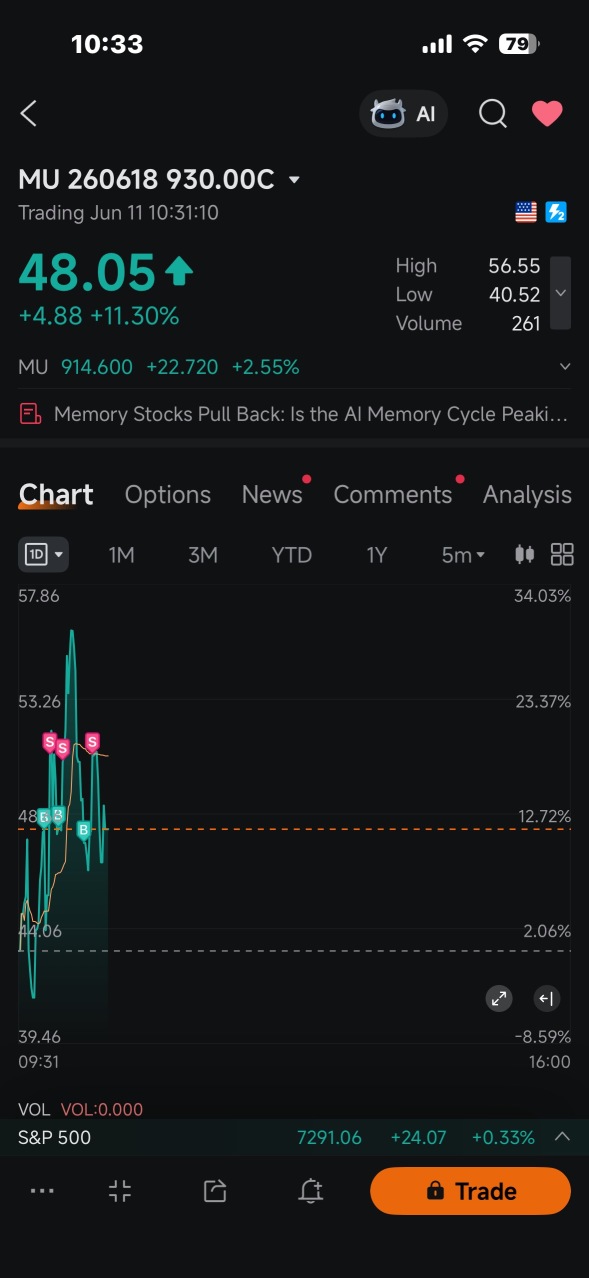This screenshot has width=589, height=1278.
Task: Open the 1D timeframe dropdown
Action: point(44,554)
